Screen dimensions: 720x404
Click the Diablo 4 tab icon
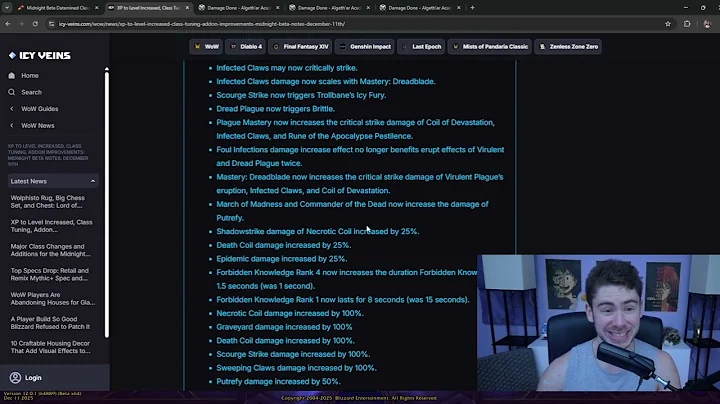click(233, 46)
